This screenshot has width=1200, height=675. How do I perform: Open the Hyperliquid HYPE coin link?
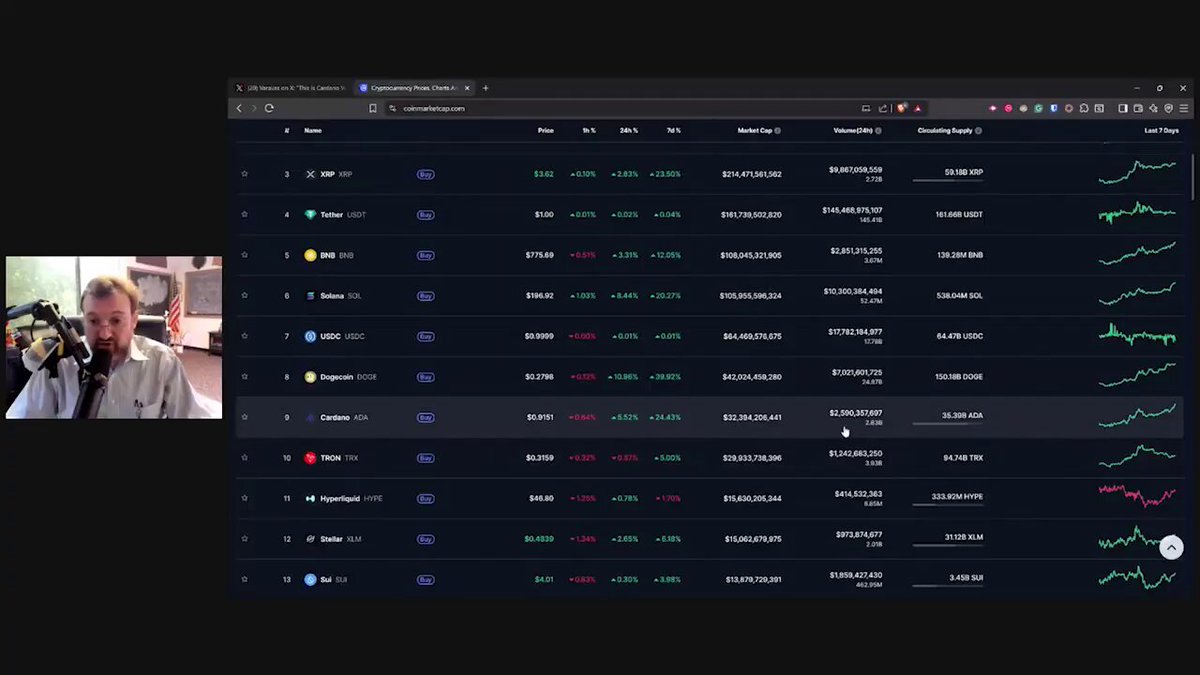pyautogui.click(x=351, y=498)
